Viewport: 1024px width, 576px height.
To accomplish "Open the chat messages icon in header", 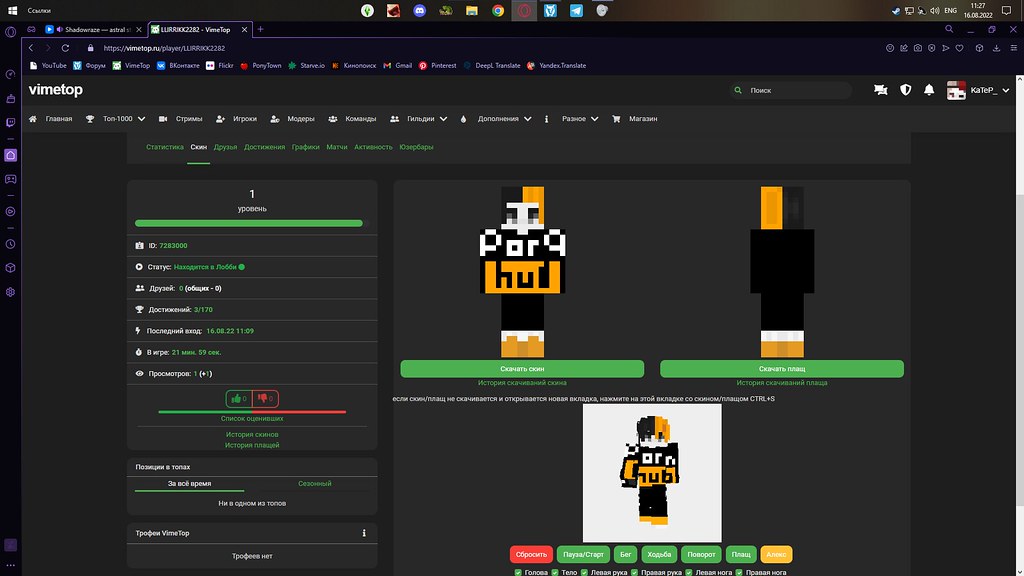I will (880, 90).
